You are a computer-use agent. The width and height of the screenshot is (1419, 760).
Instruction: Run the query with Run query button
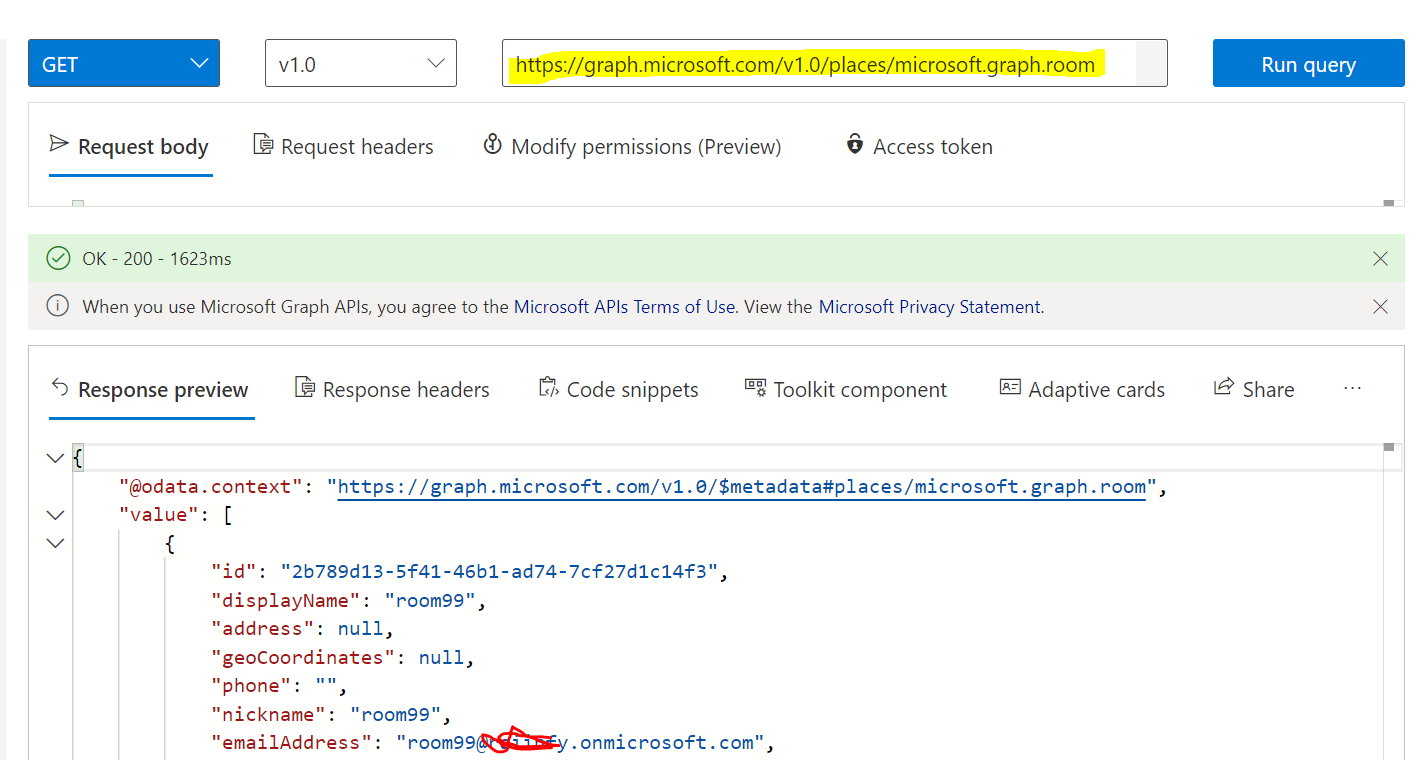click(1308, 64)
